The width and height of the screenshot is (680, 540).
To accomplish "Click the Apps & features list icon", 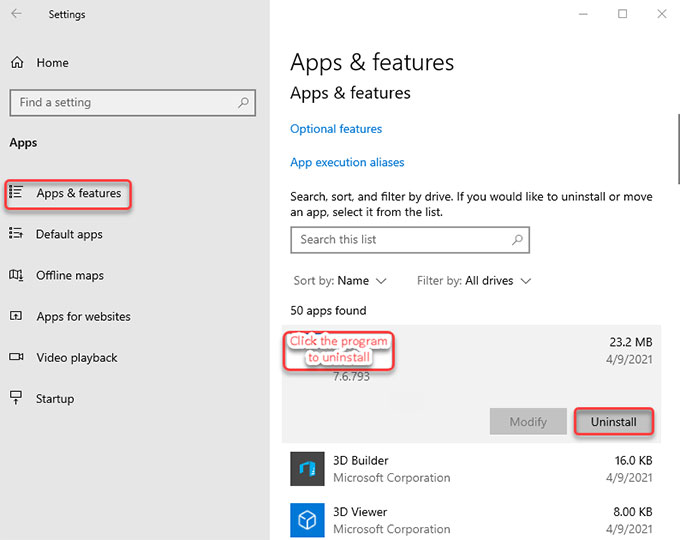I will [16, 192].
